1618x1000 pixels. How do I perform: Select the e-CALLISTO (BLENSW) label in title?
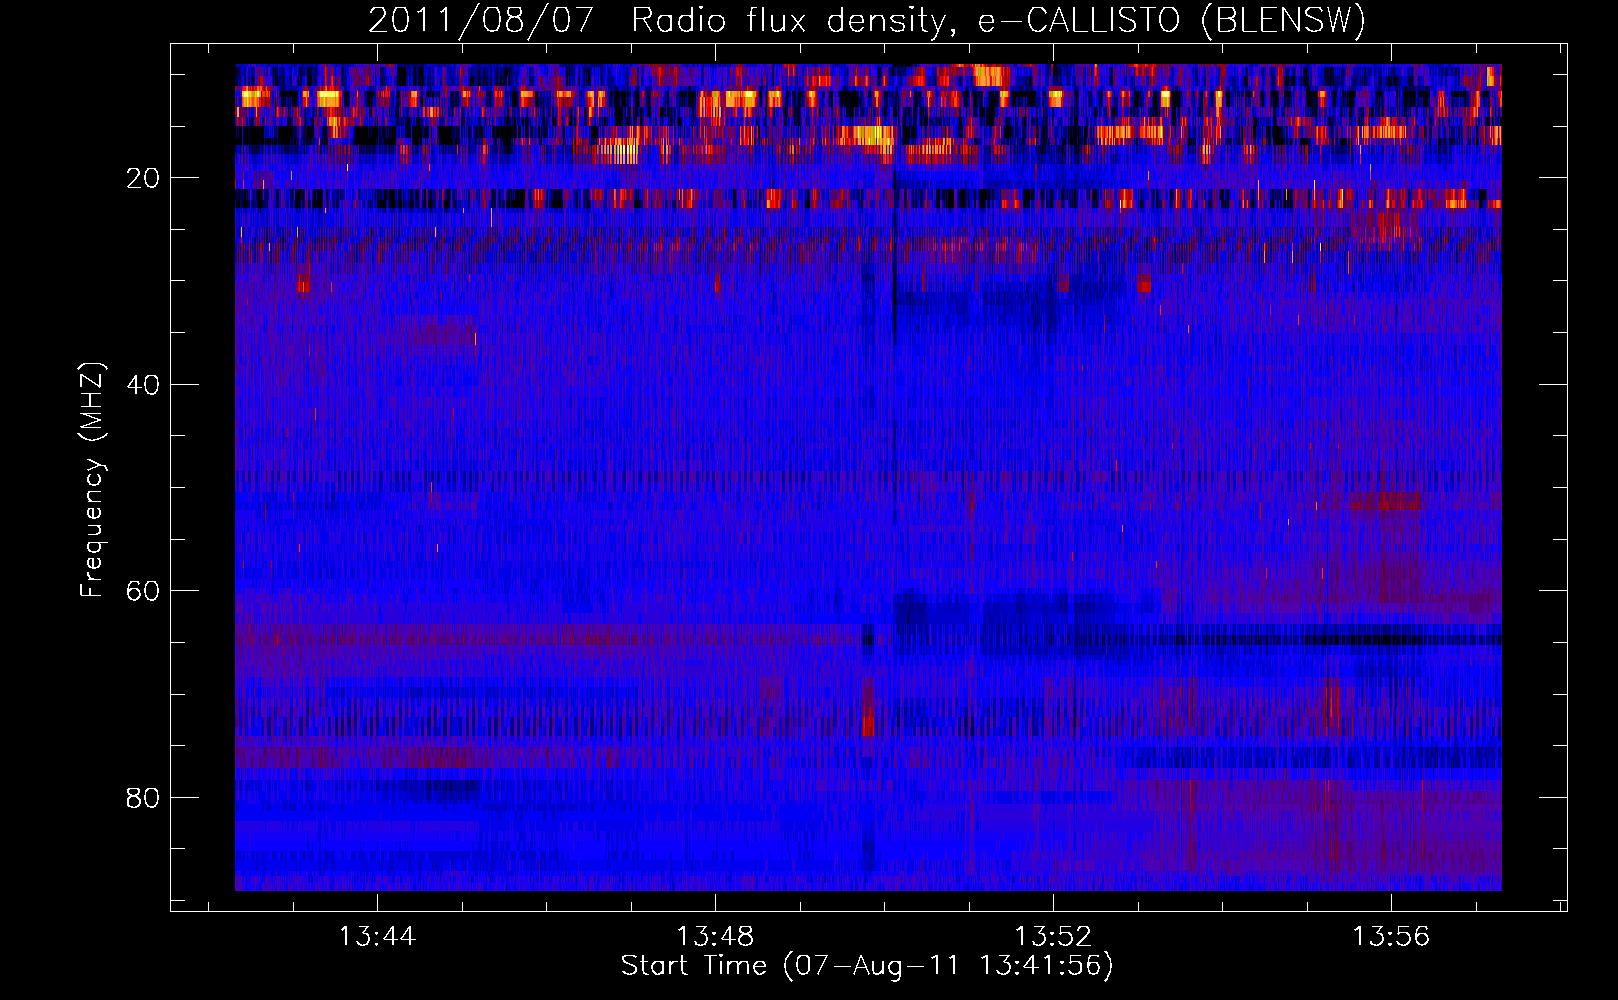pyautogui.click(x=1171, y=21)
